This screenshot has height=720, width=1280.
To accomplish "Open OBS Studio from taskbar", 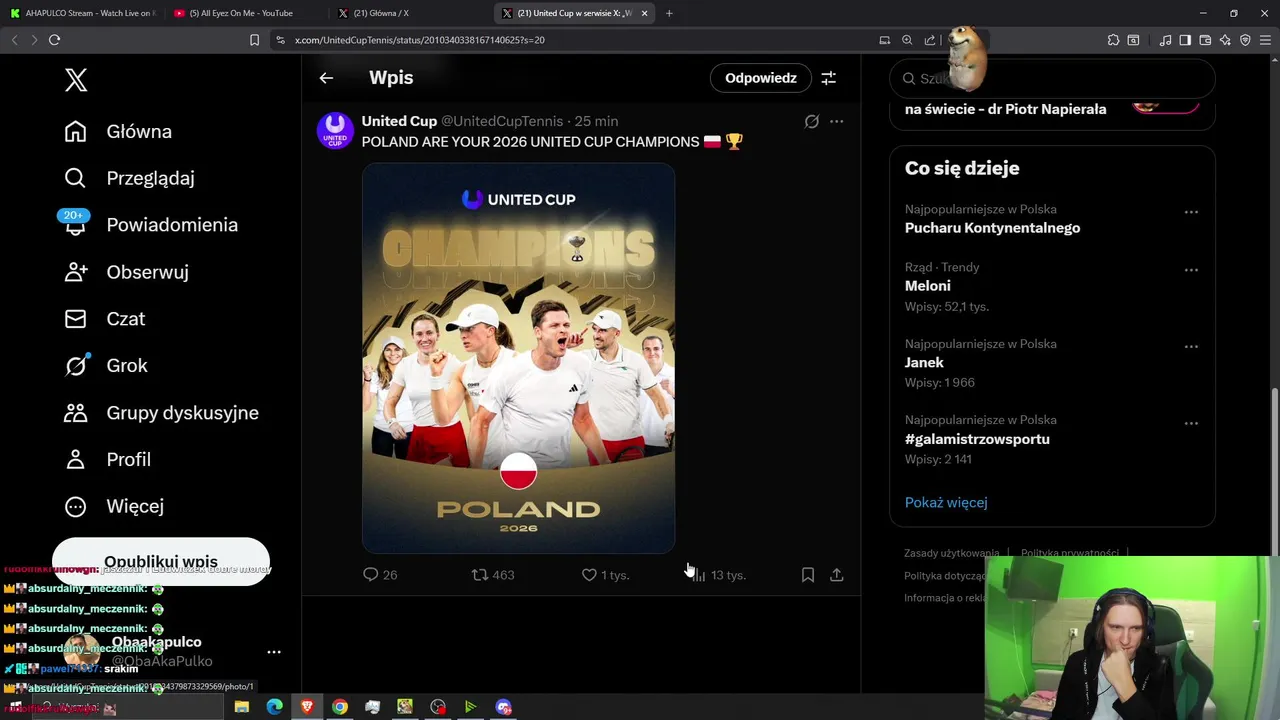I will point(438,707).
